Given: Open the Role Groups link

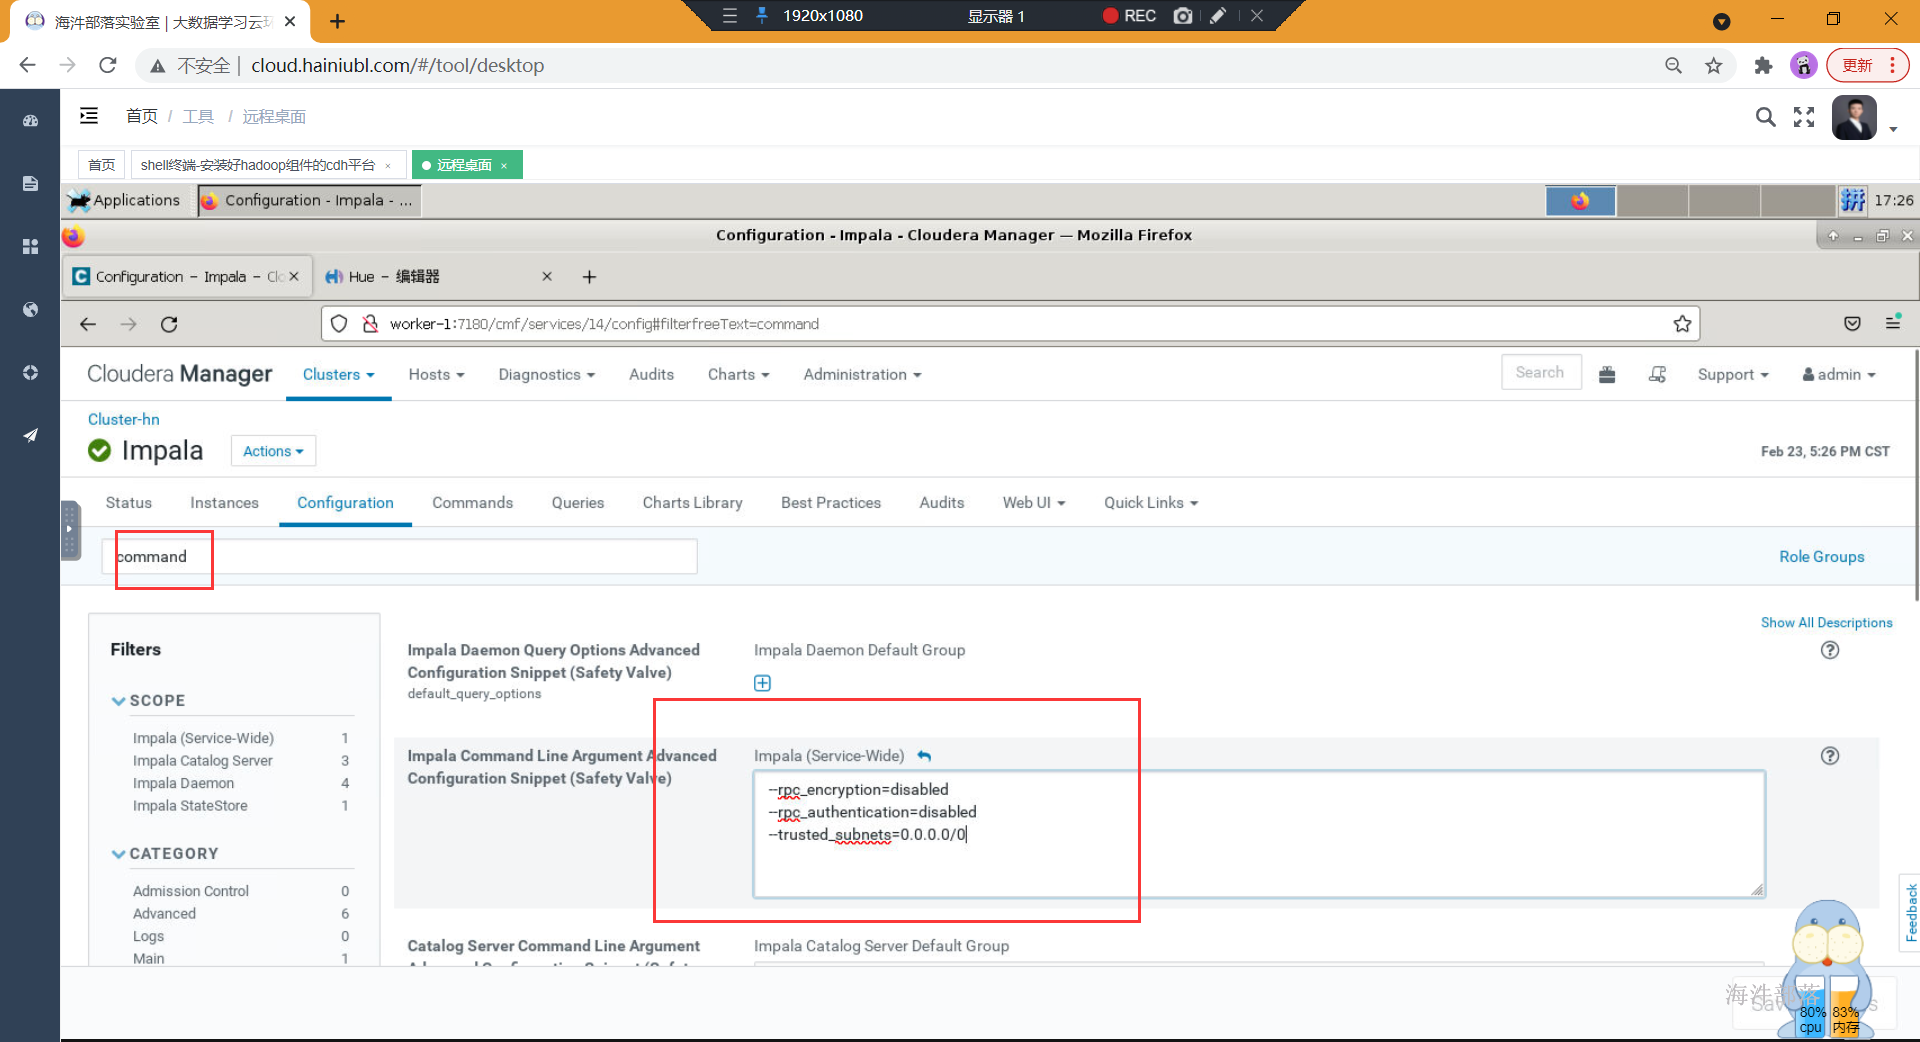Looking at the screenshot, I should pyautogui.click(x=1822, y=556).
